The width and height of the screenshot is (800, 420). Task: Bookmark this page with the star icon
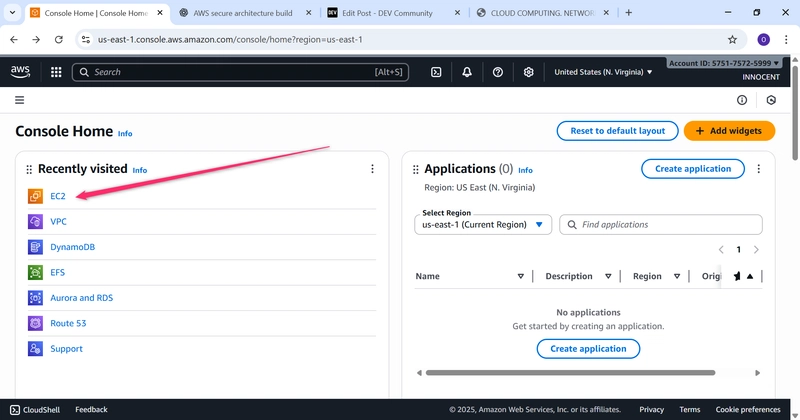(733, 39)
